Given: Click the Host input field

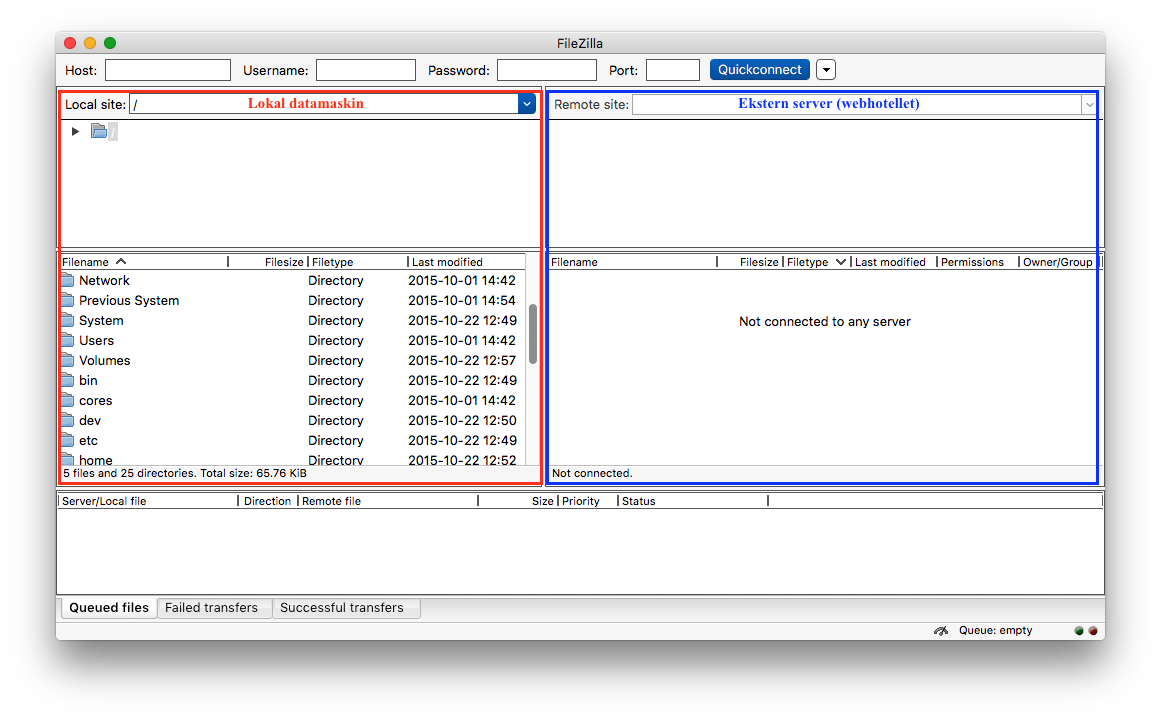Looking at the screenshot, I should pyautogui.click(x=168, y=70).
